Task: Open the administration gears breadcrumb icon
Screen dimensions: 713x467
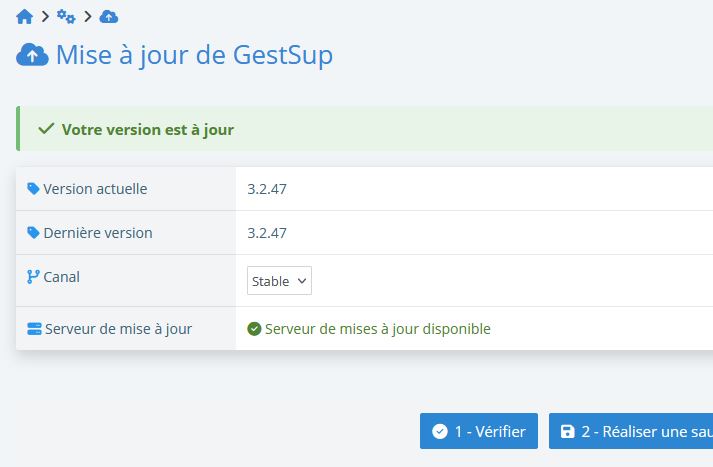Action: pos(66,16)
